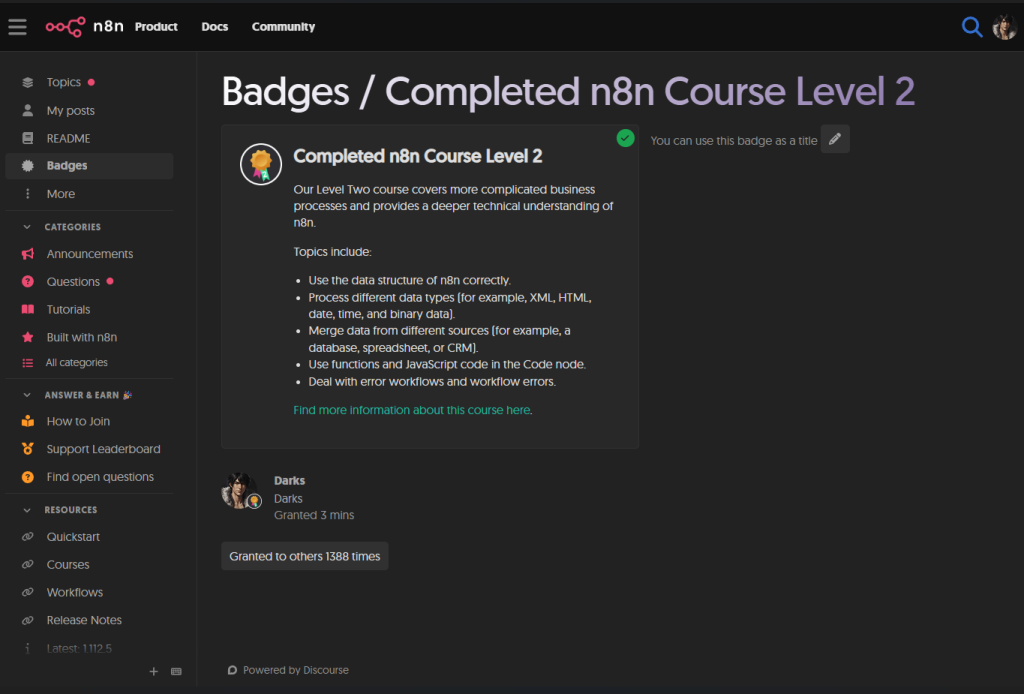Expand the More sidebar menu
The image size is (1024, 694).
click(x=60, y=194)
